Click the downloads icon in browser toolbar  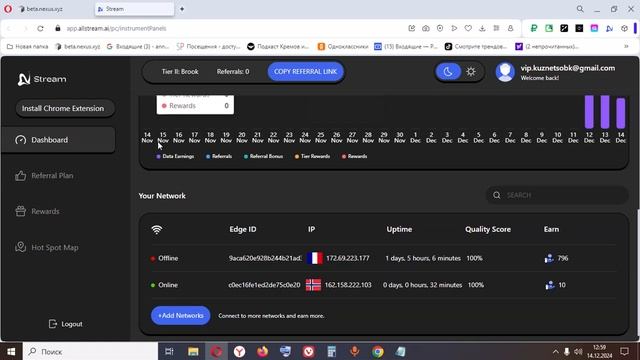coord(482,28)
